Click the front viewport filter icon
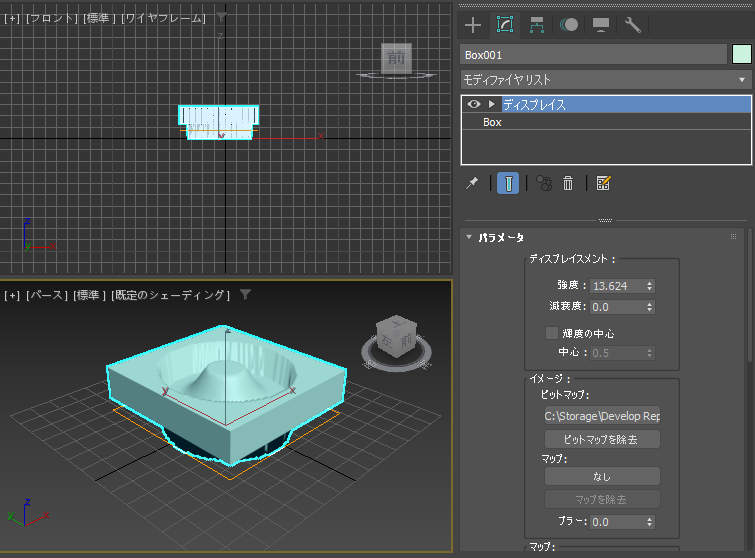This screenshot has width=755, height=558. coord(221,18)
